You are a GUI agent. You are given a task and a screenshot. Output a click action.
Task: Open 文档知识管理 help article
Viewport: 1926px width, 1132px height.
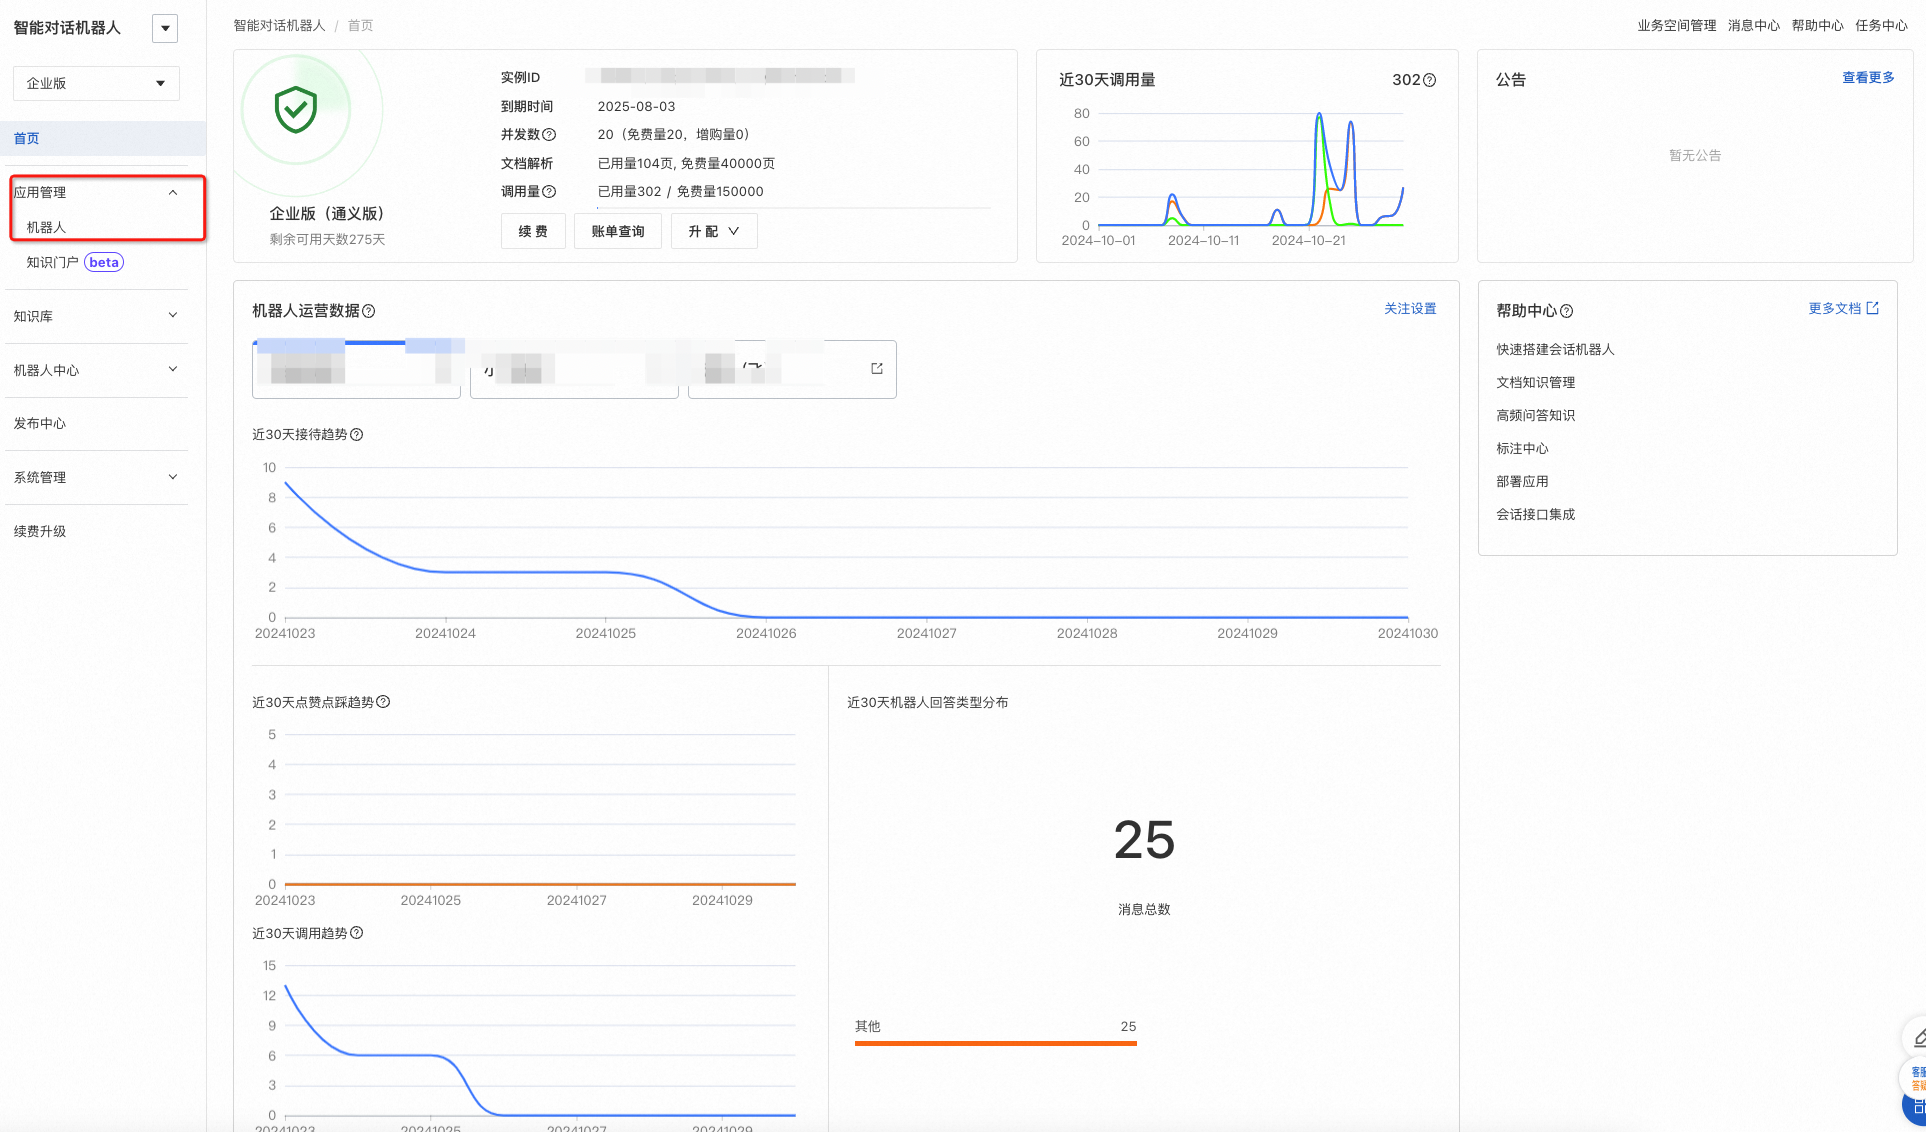click(1535, 382)
